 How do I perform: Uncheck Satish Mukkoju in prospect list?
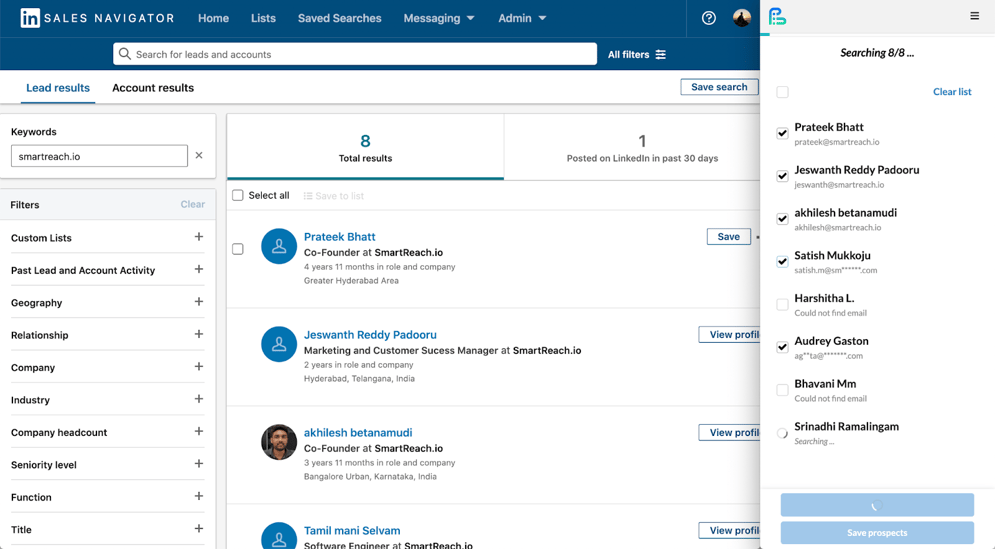(x=782, y=261)
